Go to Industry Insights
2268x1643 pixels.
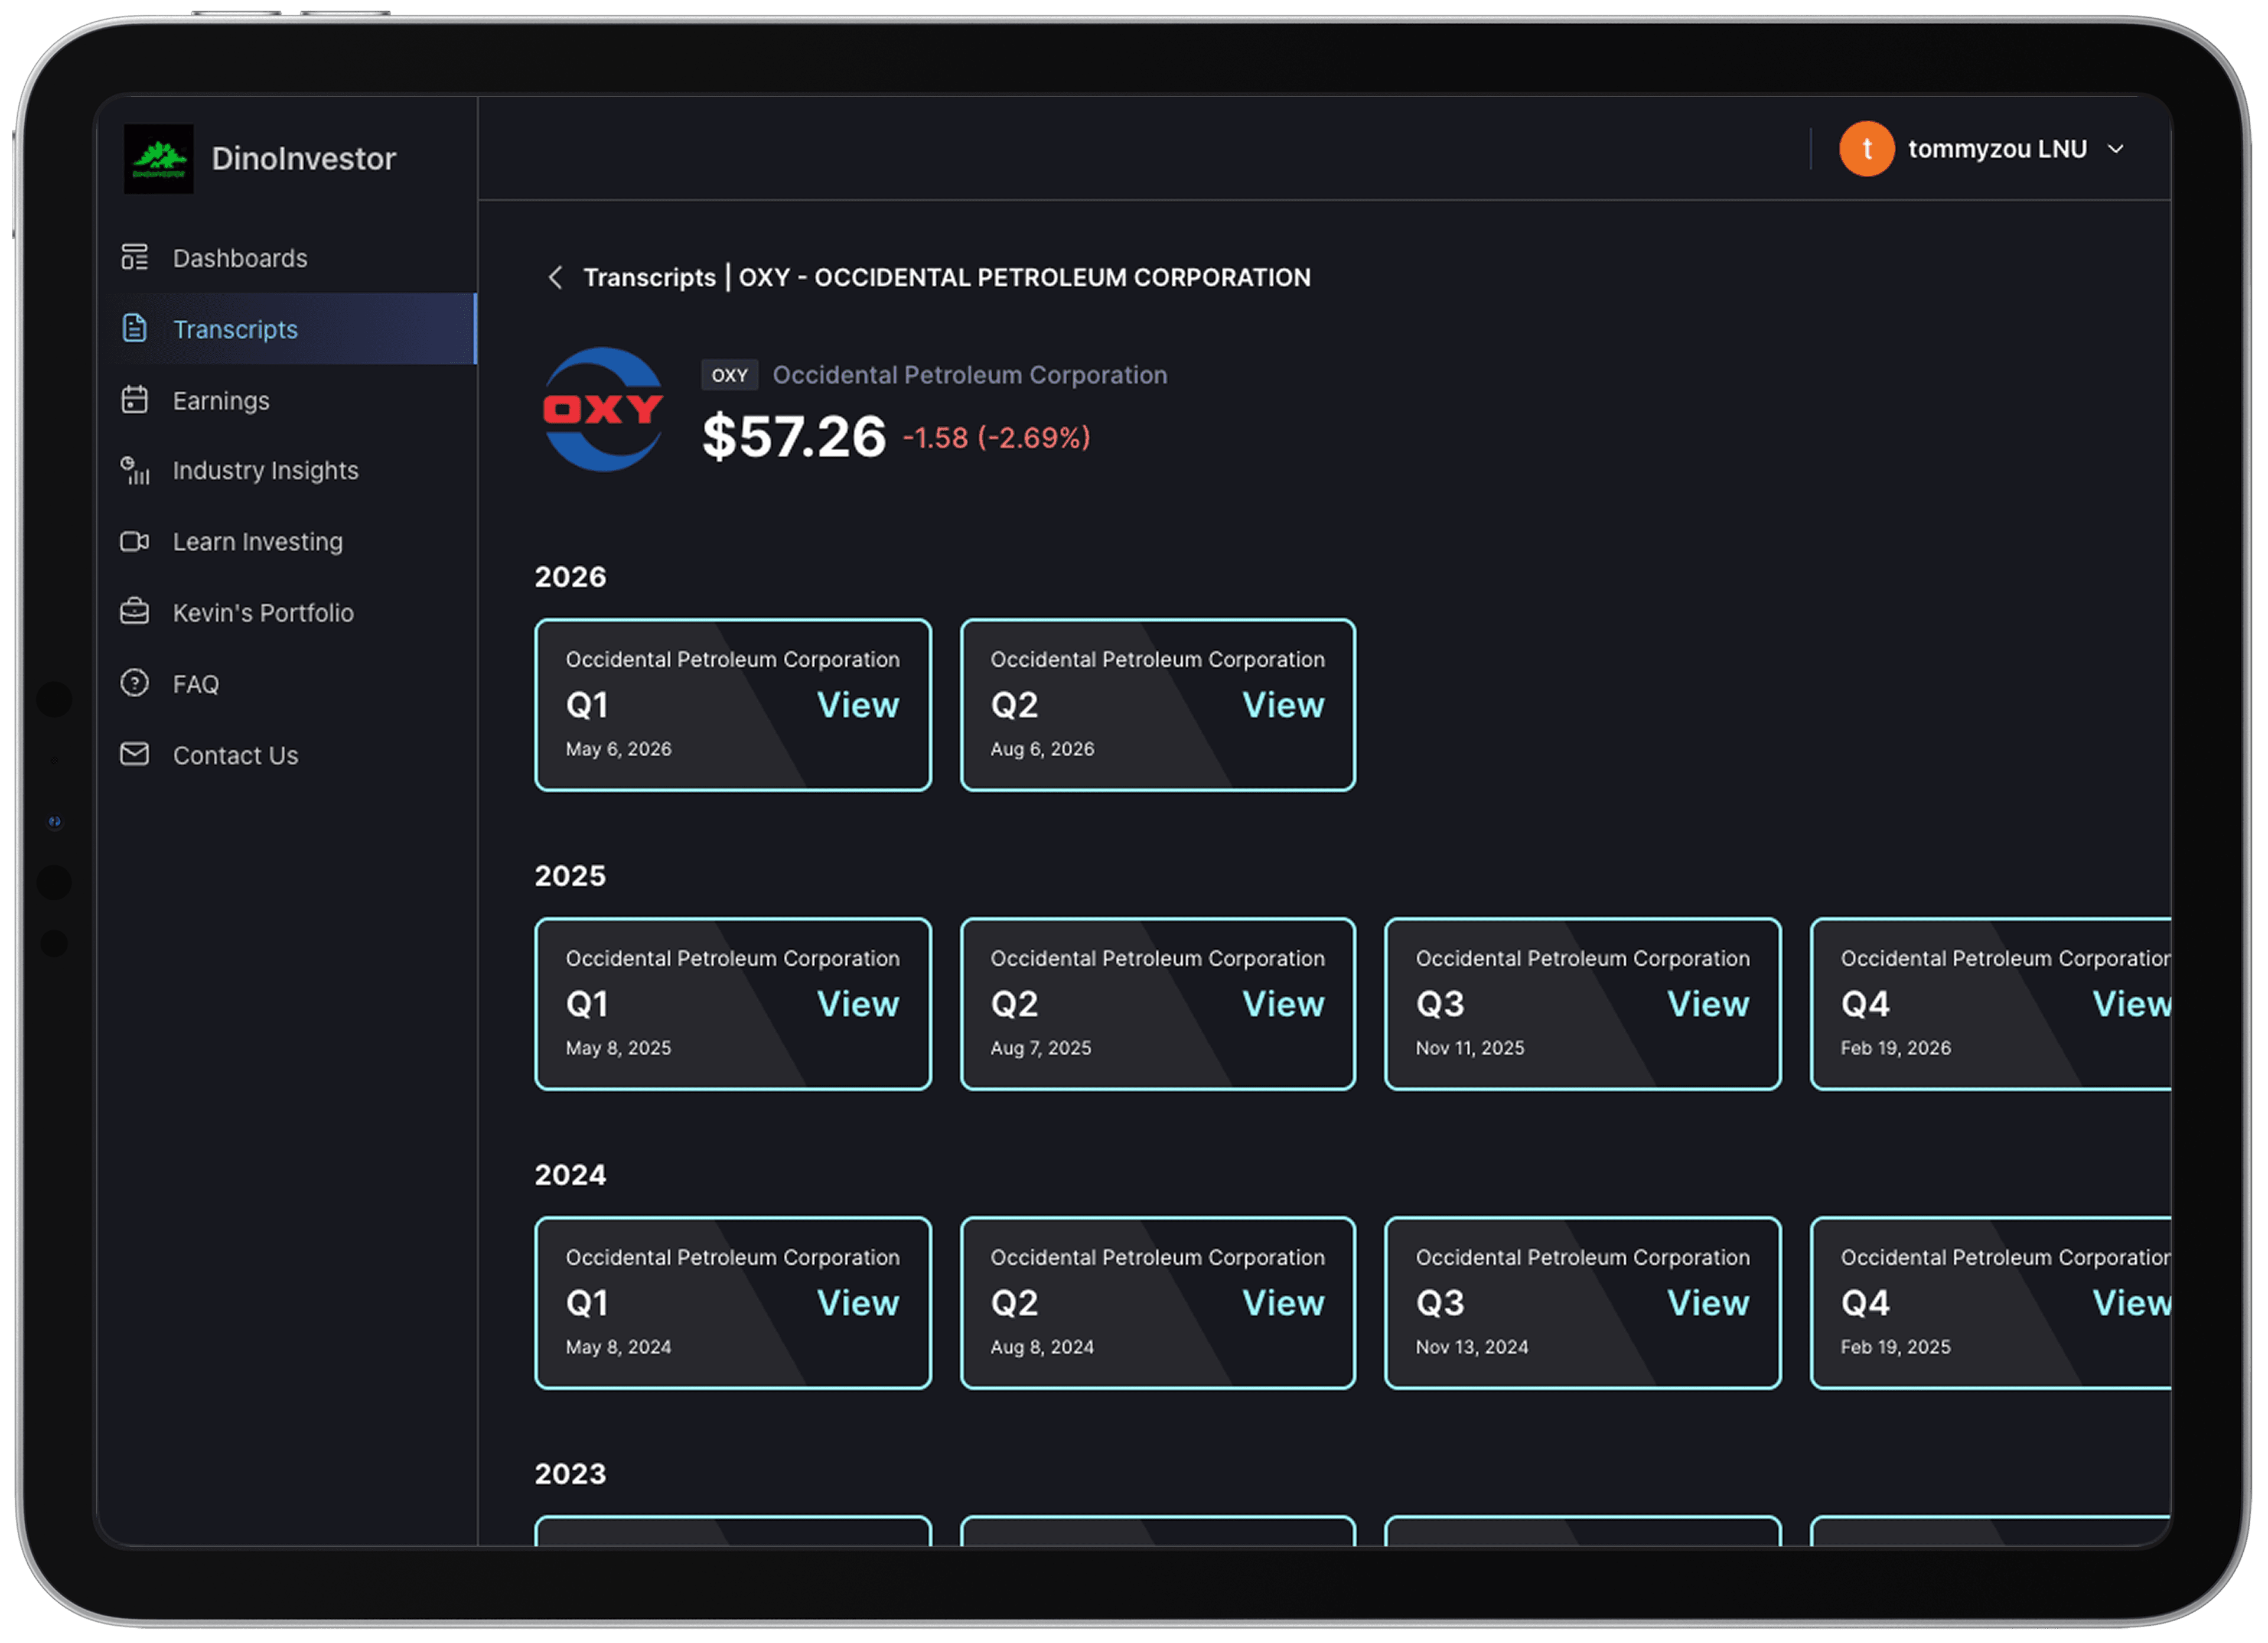click(x=266, y=471)
